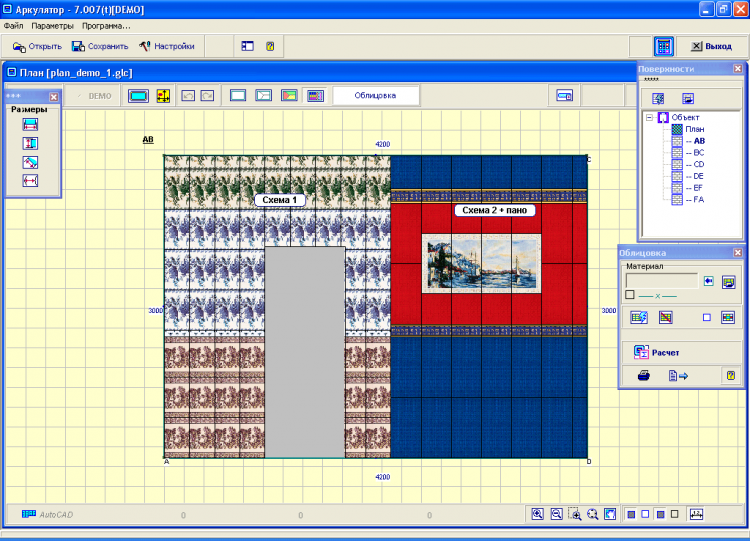Click the zoom in magnifier icon
750x541 pixels.
(537, 514)
